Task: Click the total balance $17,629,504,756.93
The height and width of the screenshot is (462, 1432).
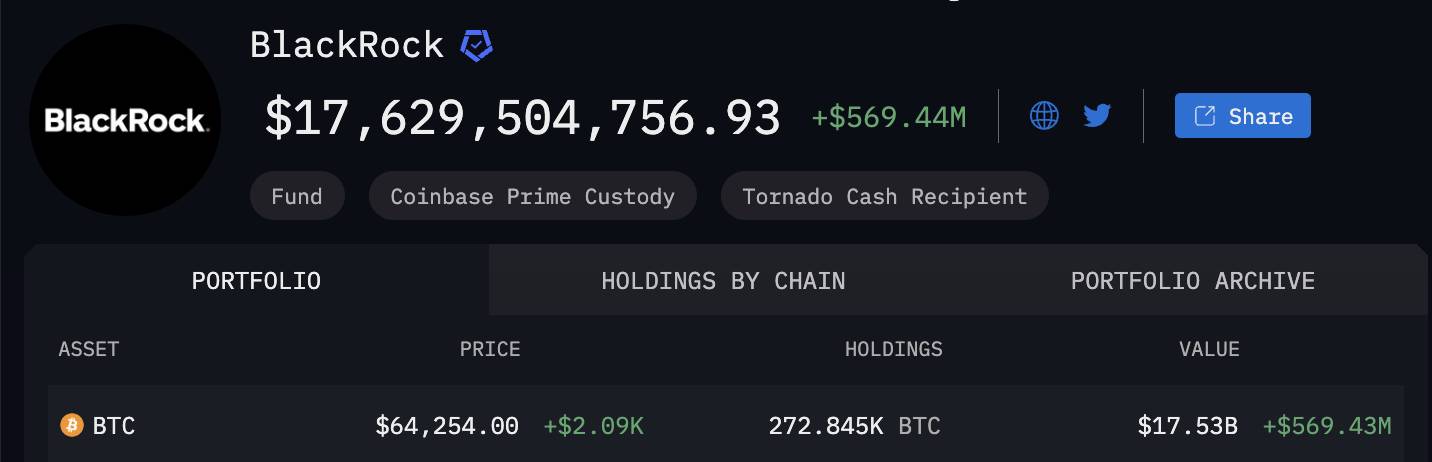Action: tap(522, 117)
